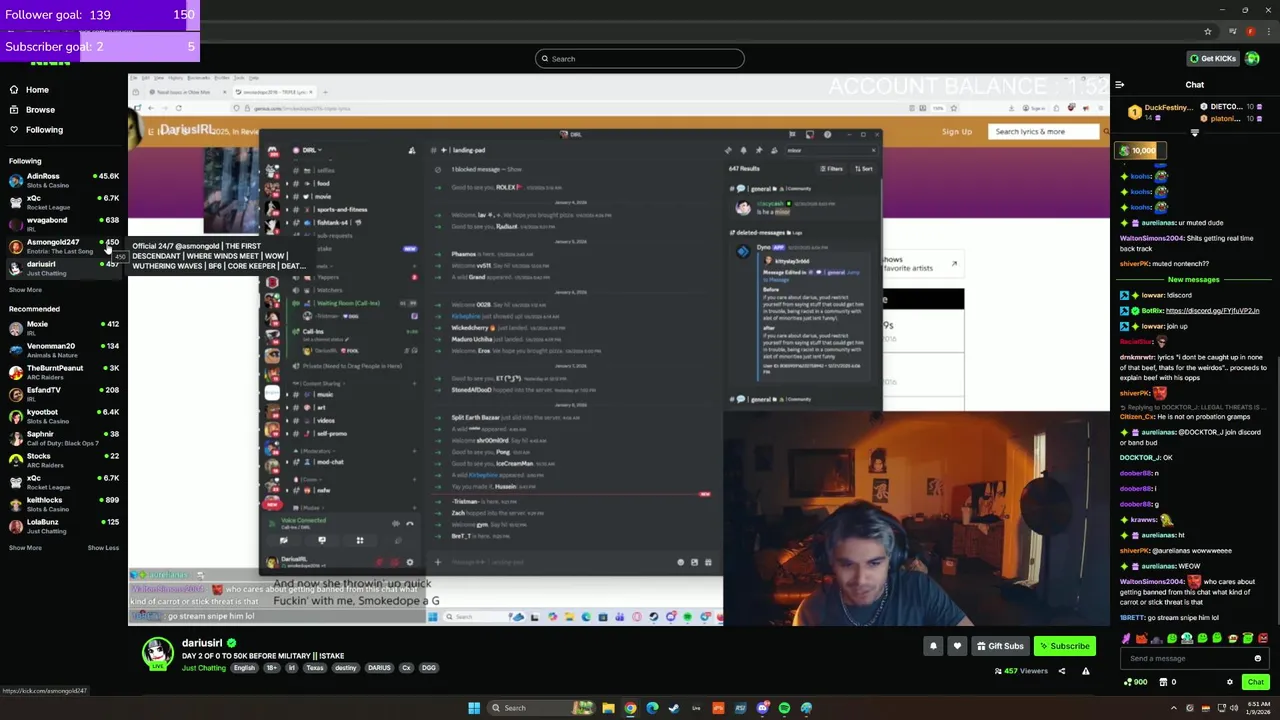Click the share stream icon
This screenshot has height=720, width=1280.
point(1062,671)
